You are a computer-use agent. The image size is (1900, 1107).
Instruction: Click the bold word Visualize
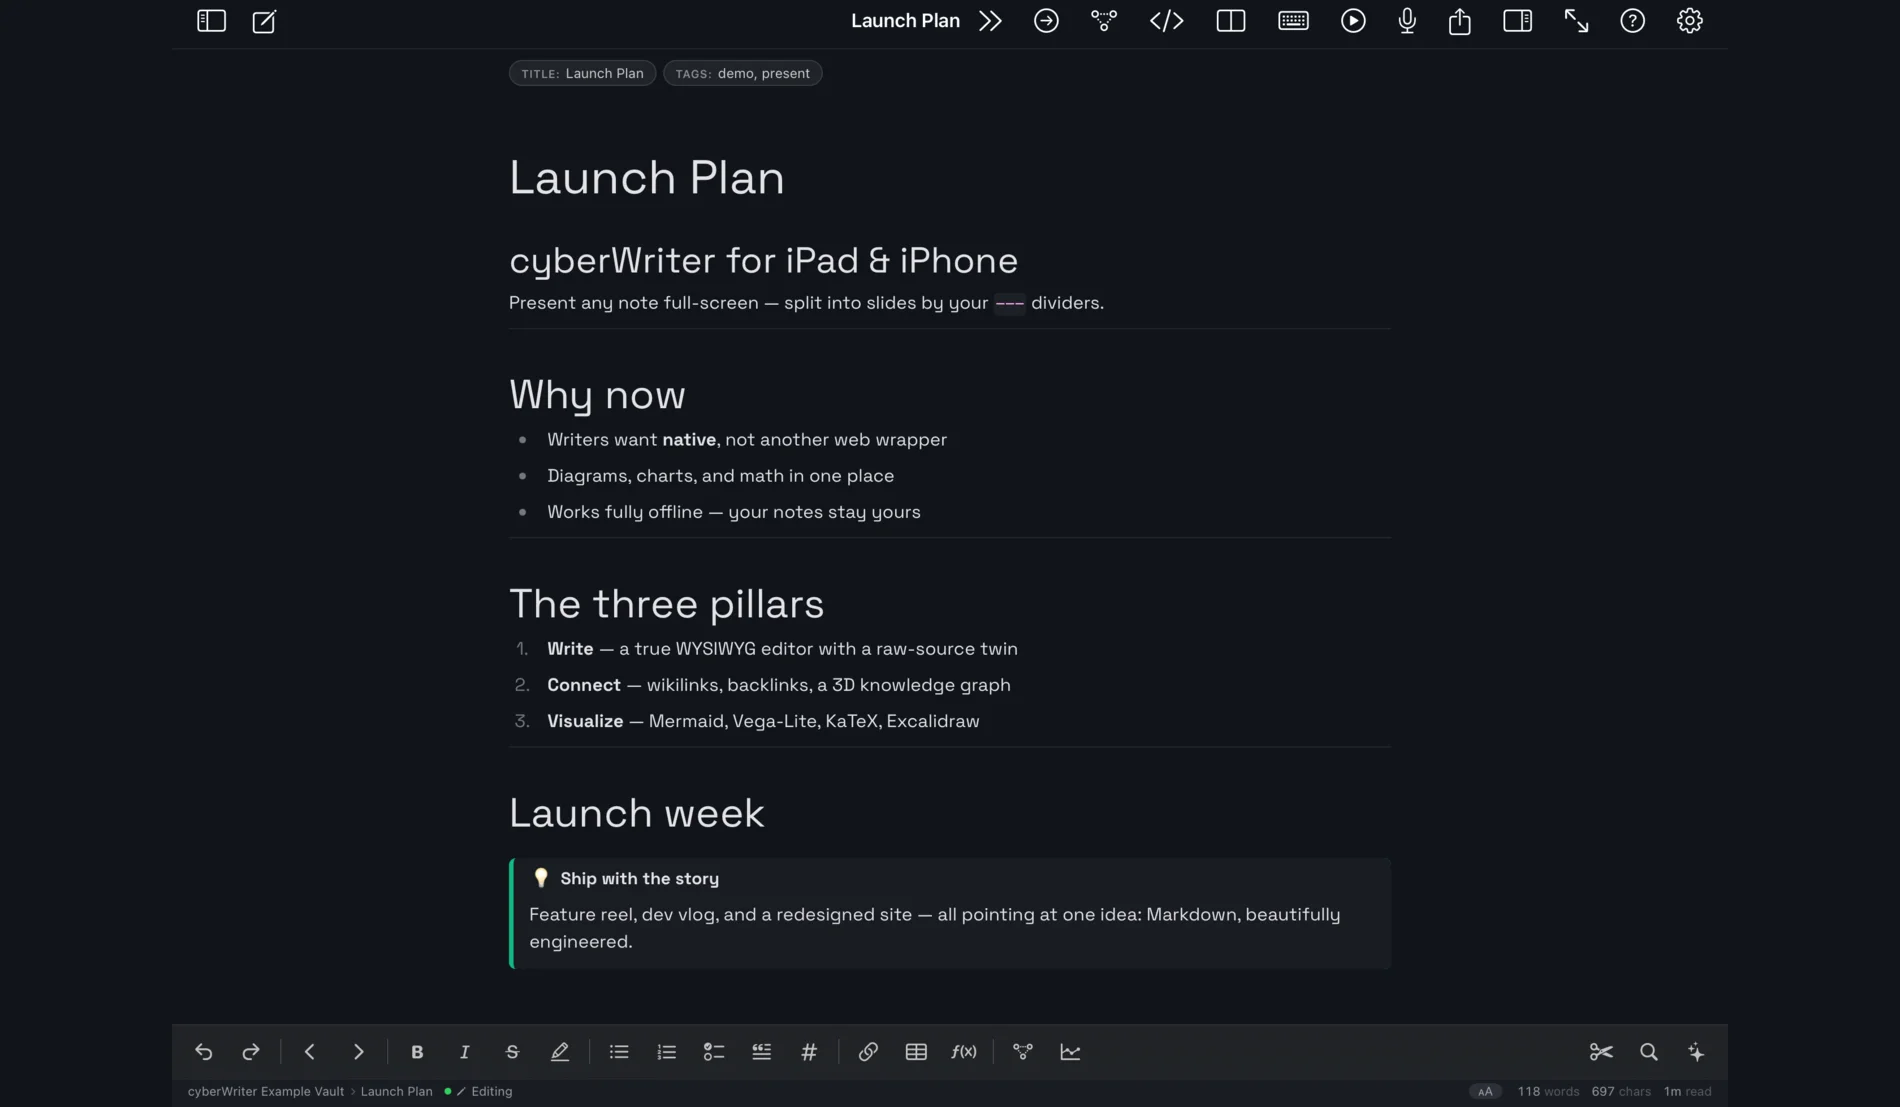[585, 721]
